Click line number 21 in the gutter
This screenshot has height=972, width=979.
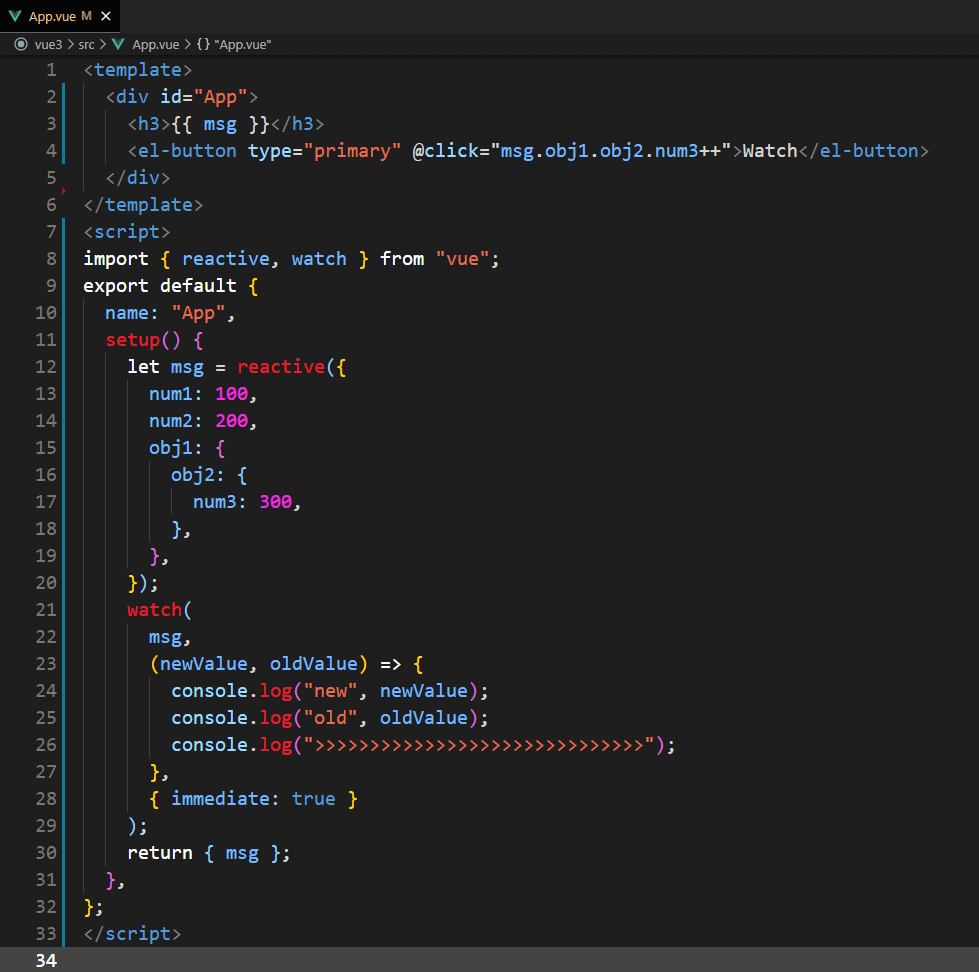click(x=46, y=609)
